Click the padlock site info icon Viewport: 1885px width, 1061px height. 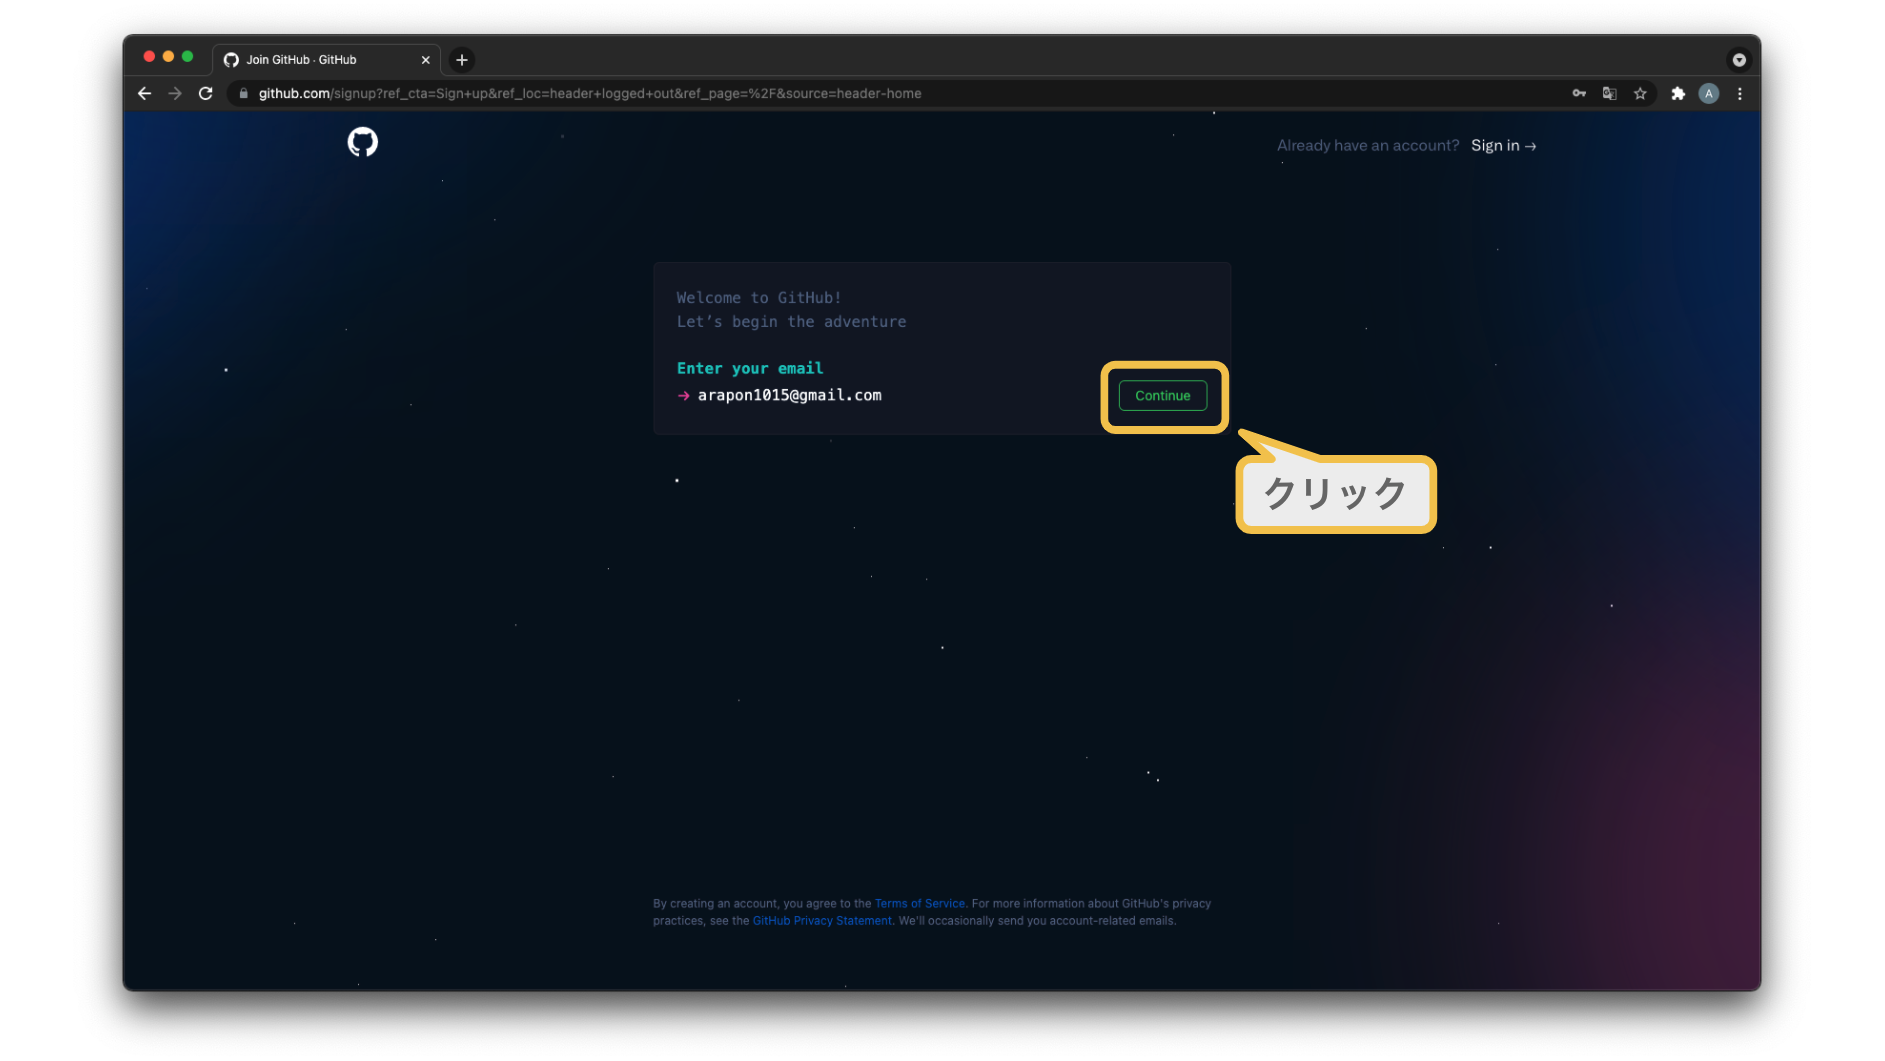coord(243,93)
